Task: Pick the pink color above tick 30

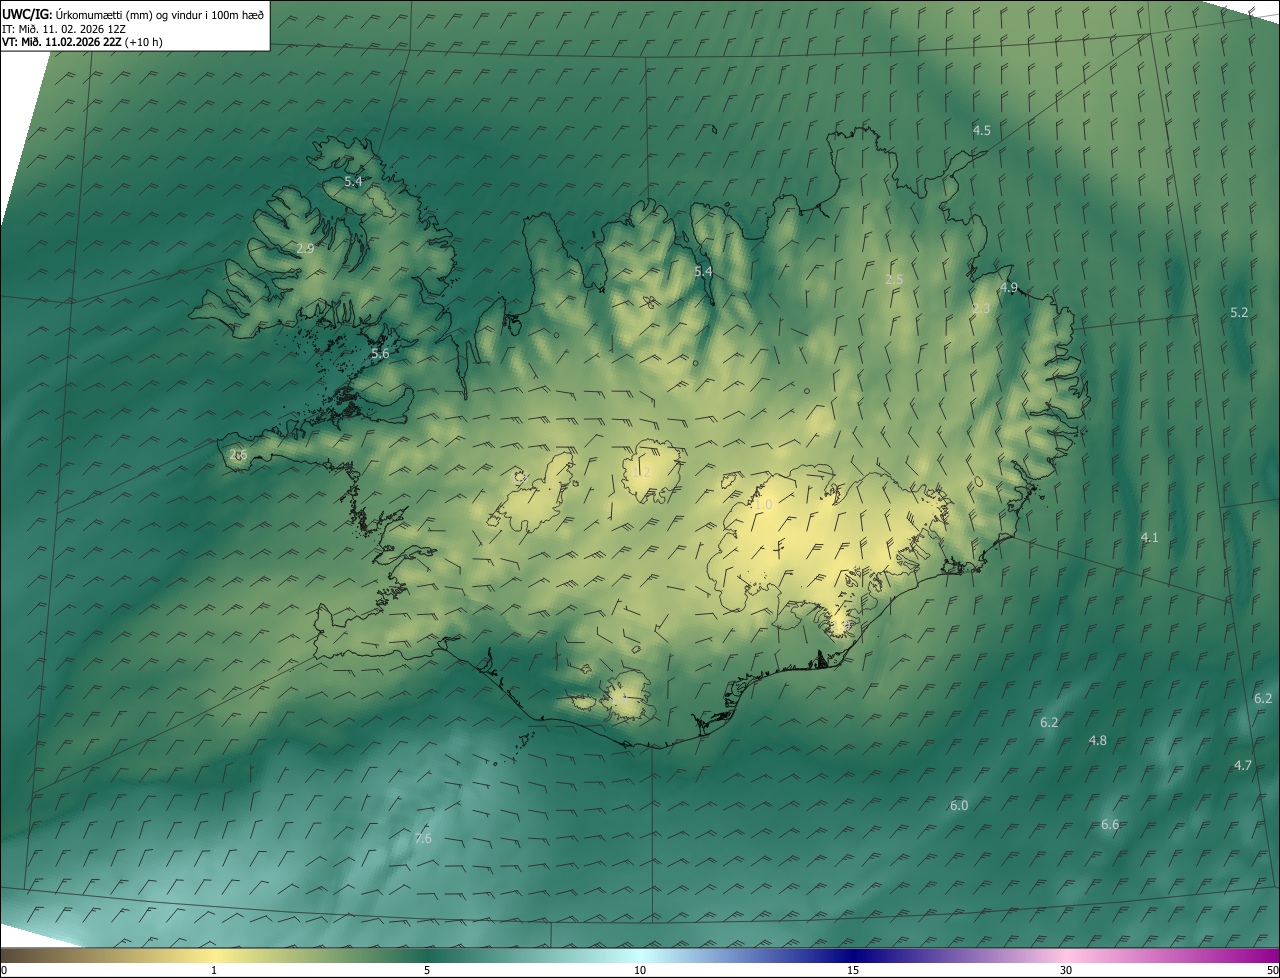Action: pyautogui.click(x=1066, y=955)
